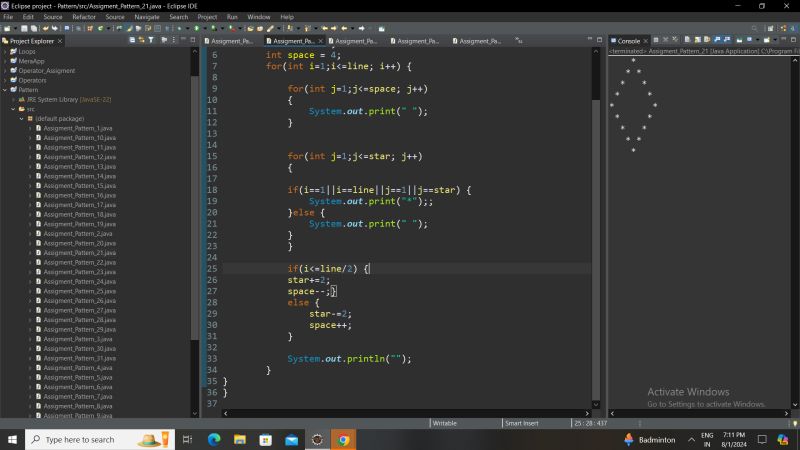Open the Window menu
The height and width of the screenshot is (450, 800).
coord(259,17)
